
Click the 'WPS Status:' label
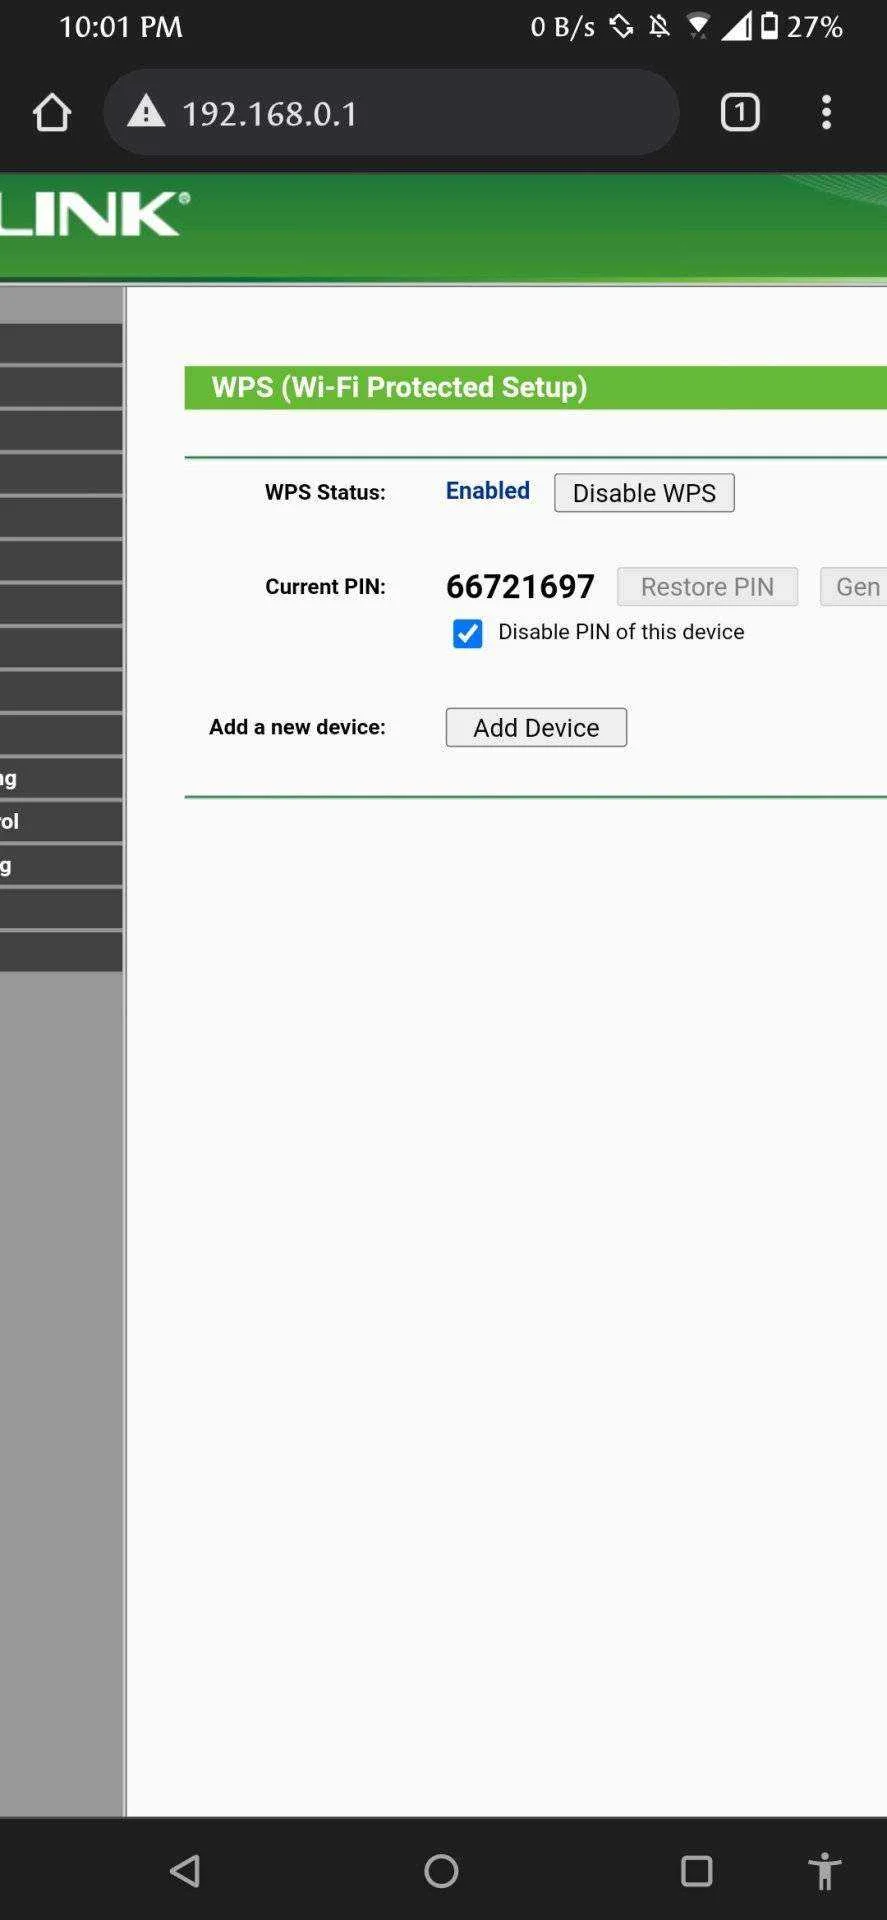click(x=325, y=492)
